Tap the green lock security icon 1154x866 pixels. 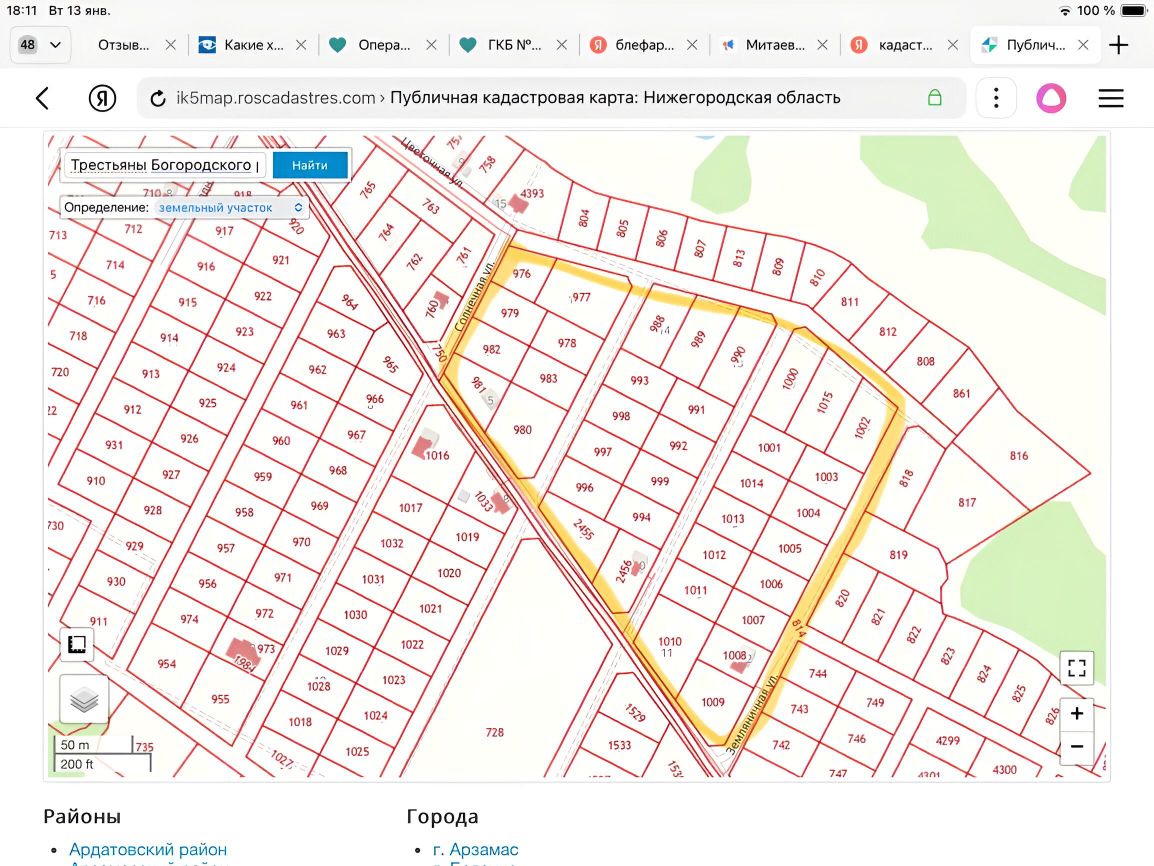[935, 98]
